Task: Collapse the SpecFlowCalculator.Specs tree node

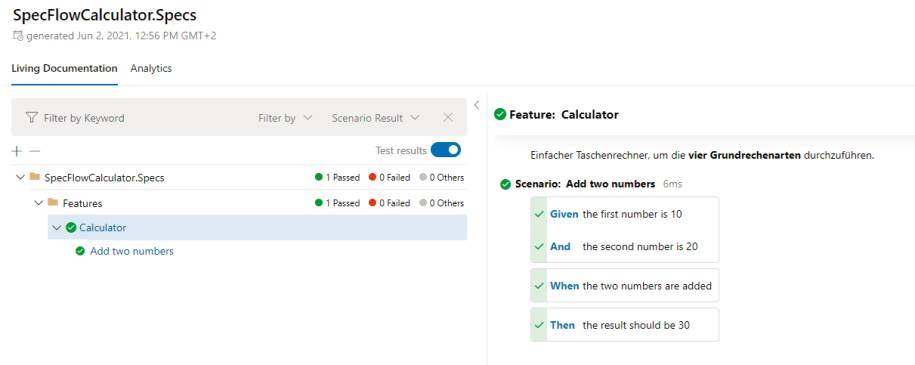Action: (20, 177)
